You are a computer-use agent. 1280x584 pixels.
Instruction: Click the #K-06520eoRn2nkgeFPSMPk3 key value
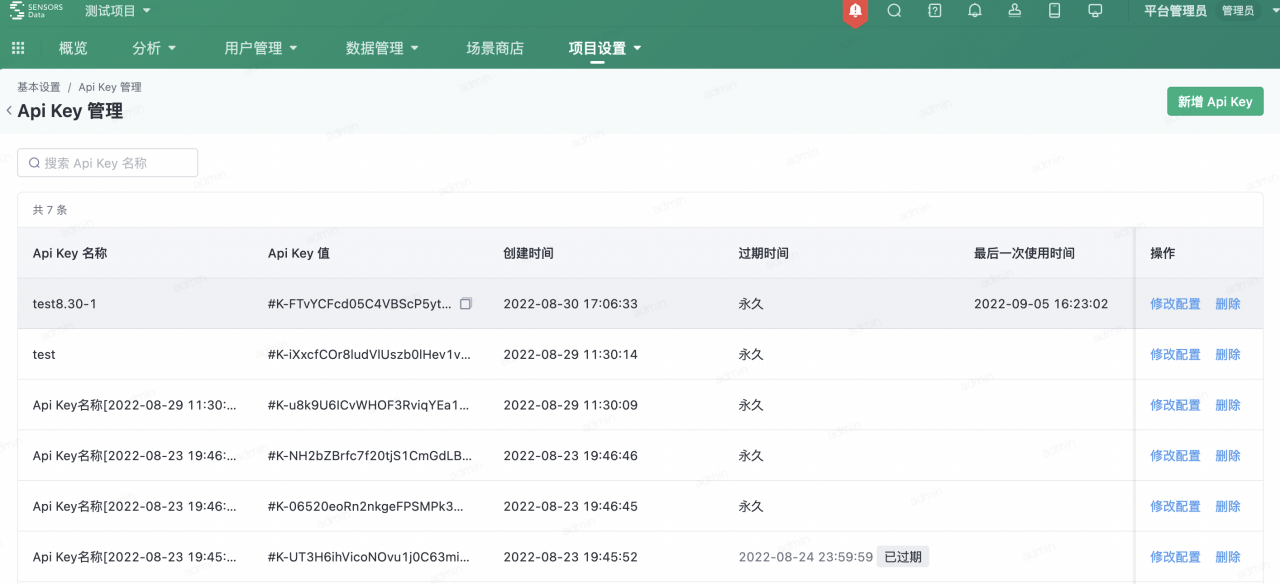click(x=366, y=507)
